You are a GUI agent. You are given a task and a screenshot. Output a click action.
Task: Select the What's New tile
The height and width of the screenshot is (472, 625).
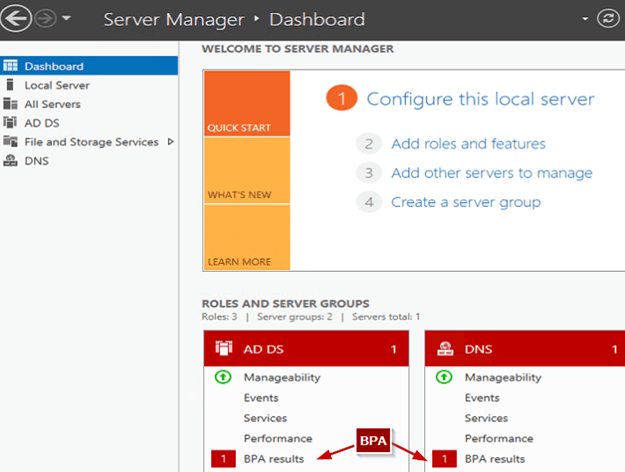tap(247, 171)
